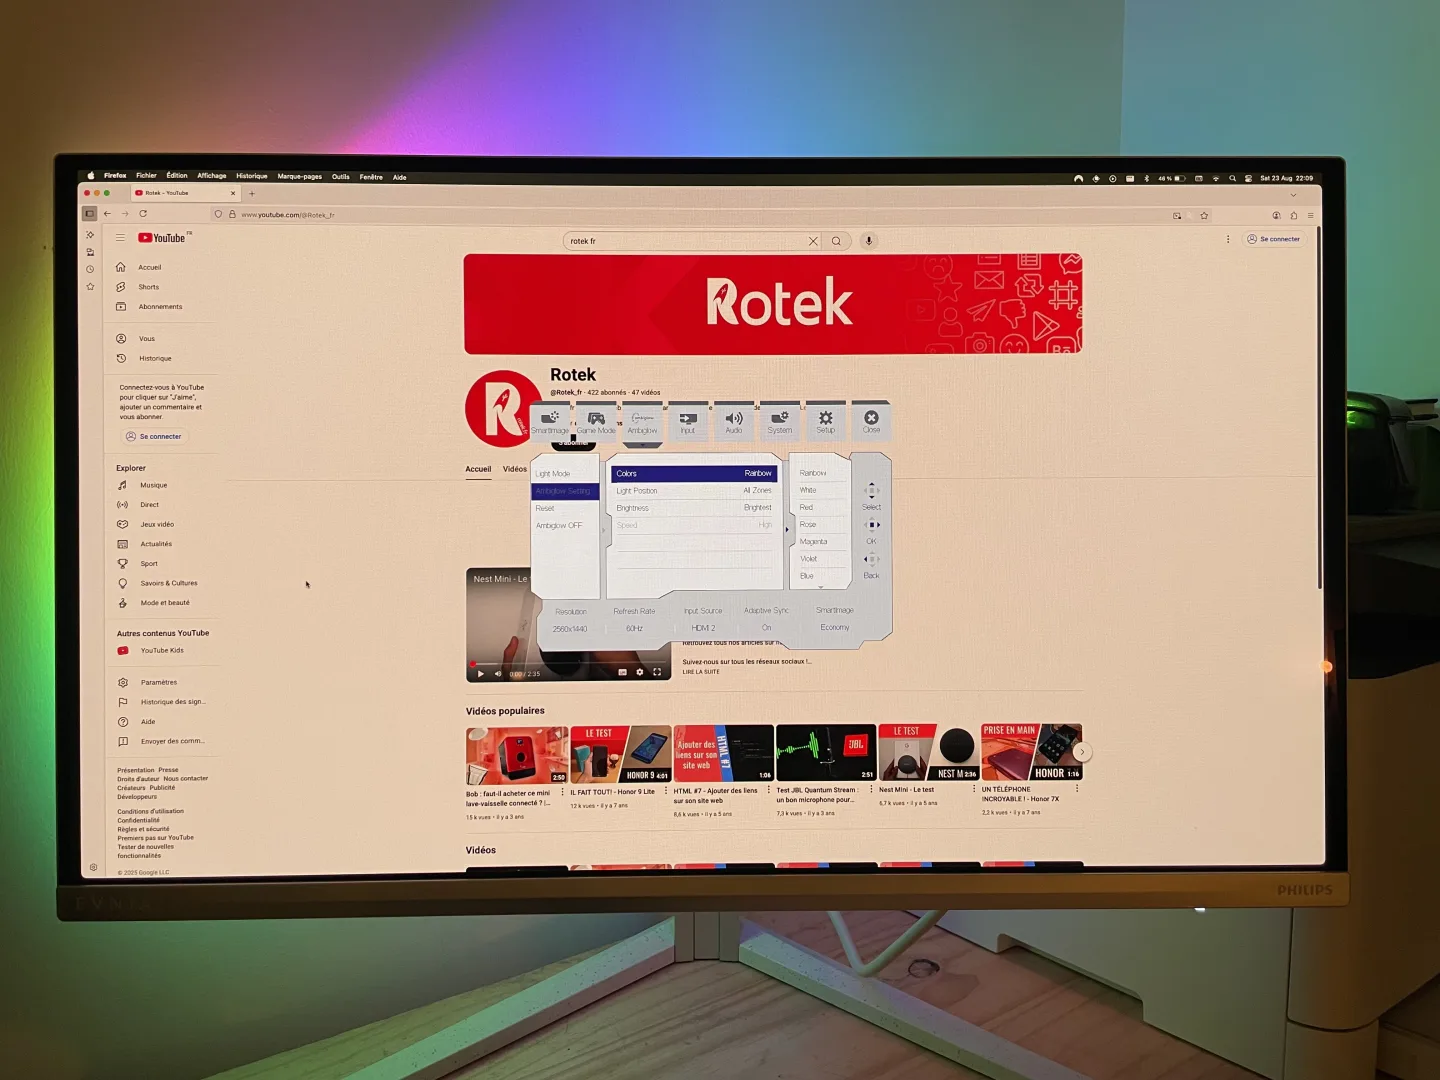The width and height of the screenshot is (1440, 1080).
Task: Open the Input OSD icon
Action: [x=688, y=421]
